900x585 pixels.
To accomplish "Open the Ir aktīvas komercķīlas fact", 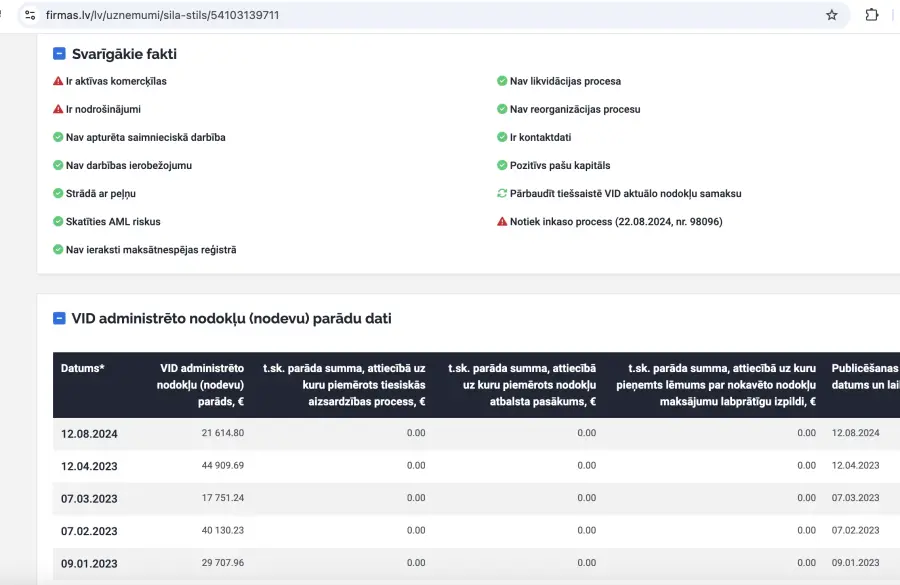I will 116,82.
